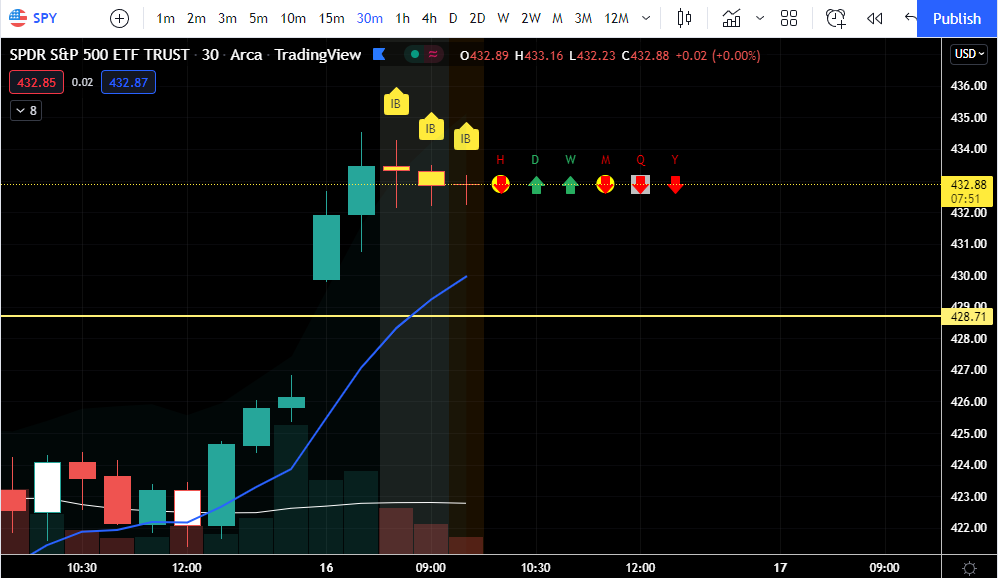Click the D timeframe green up arrow
998x578 pixels.
click(536, 185)
